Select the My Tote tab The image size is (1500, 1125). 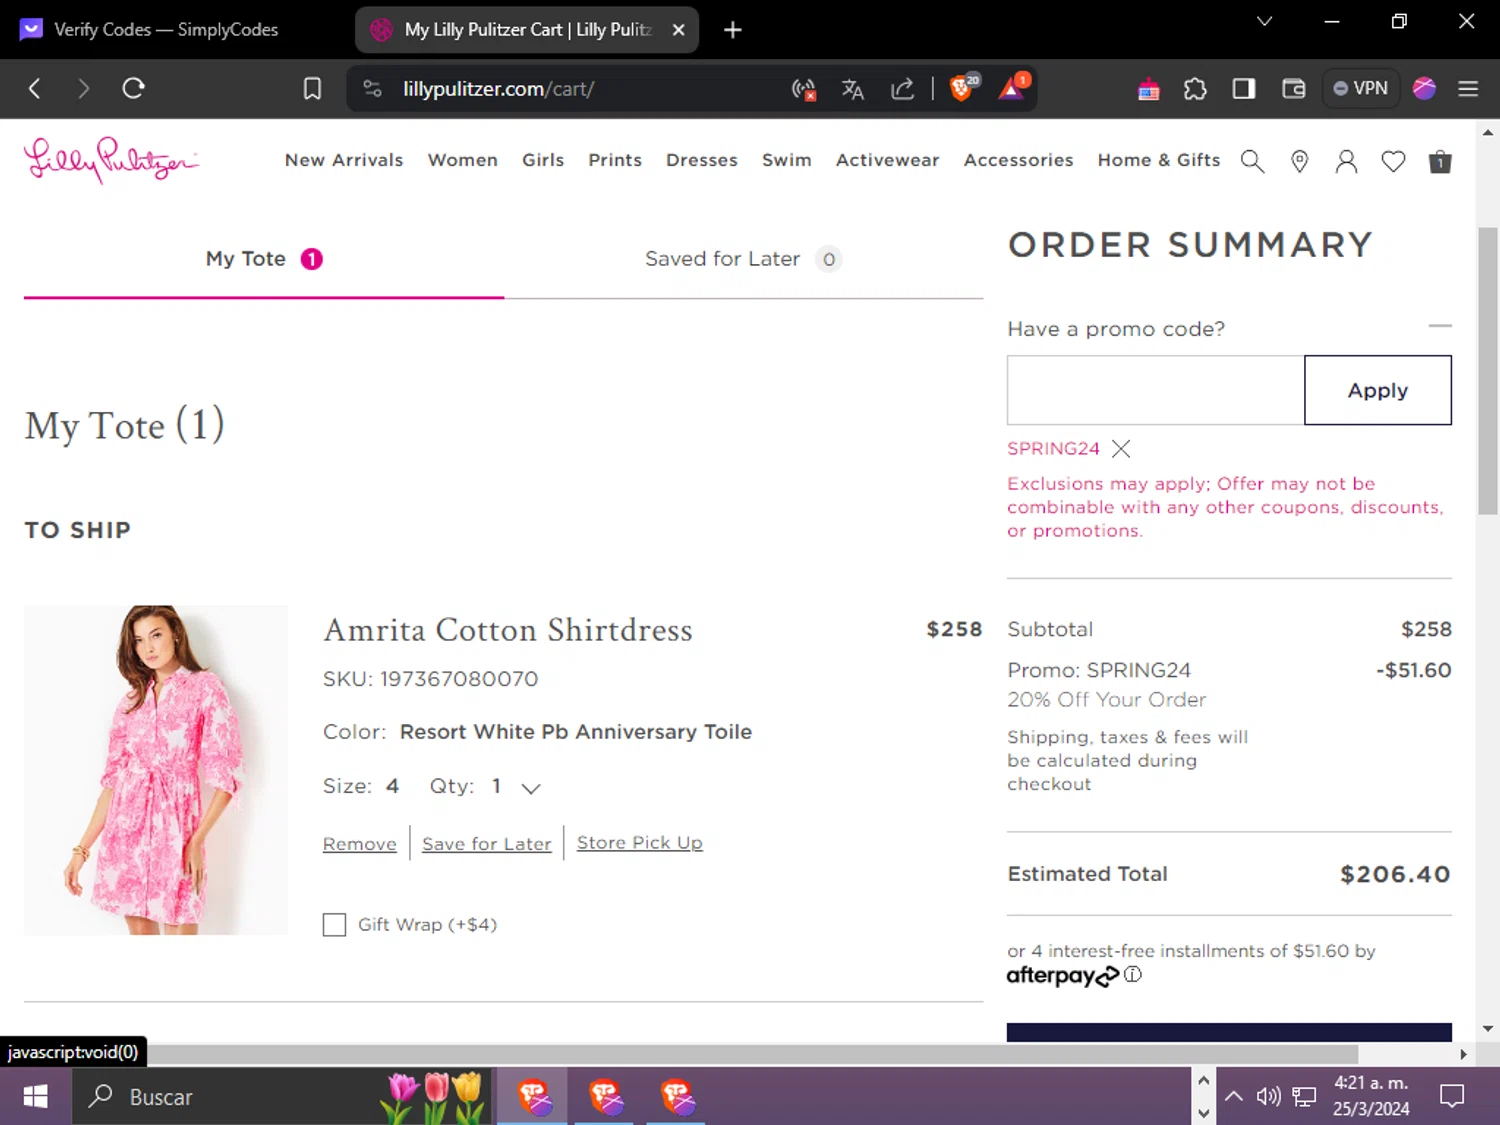[264, 259]
